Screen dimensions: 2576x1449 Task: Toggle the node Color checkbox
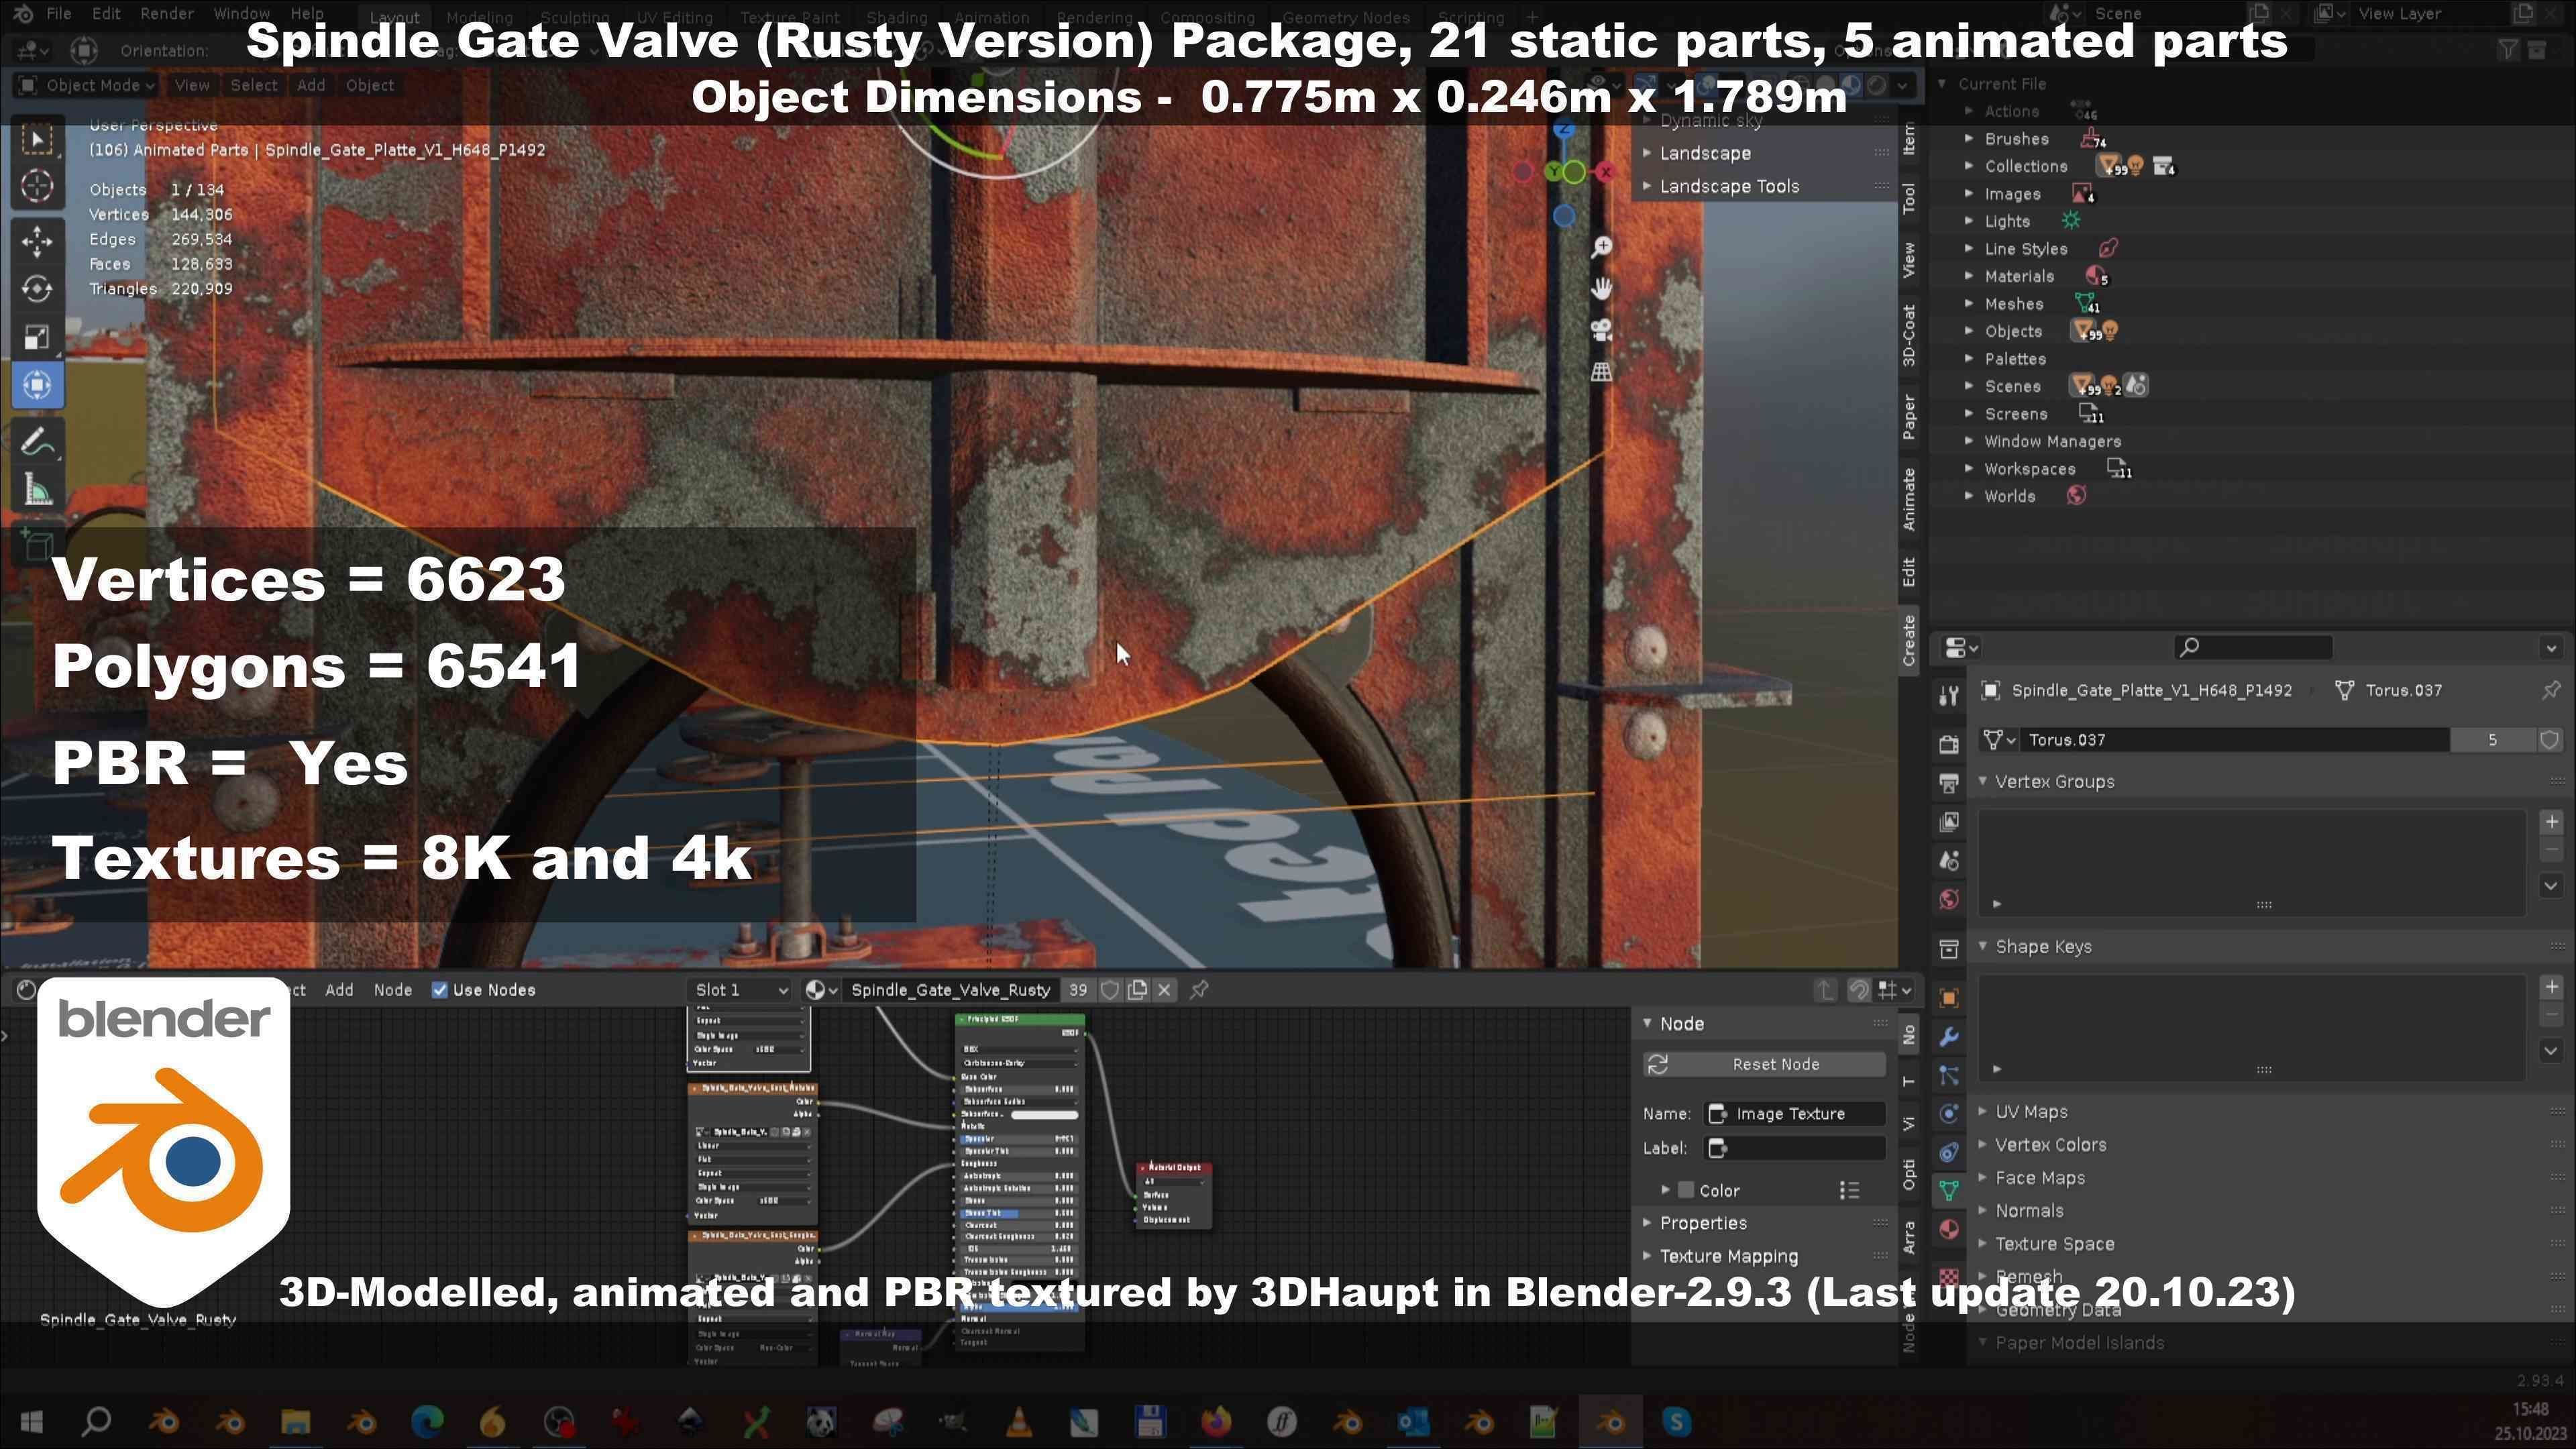point(1686,1190)
